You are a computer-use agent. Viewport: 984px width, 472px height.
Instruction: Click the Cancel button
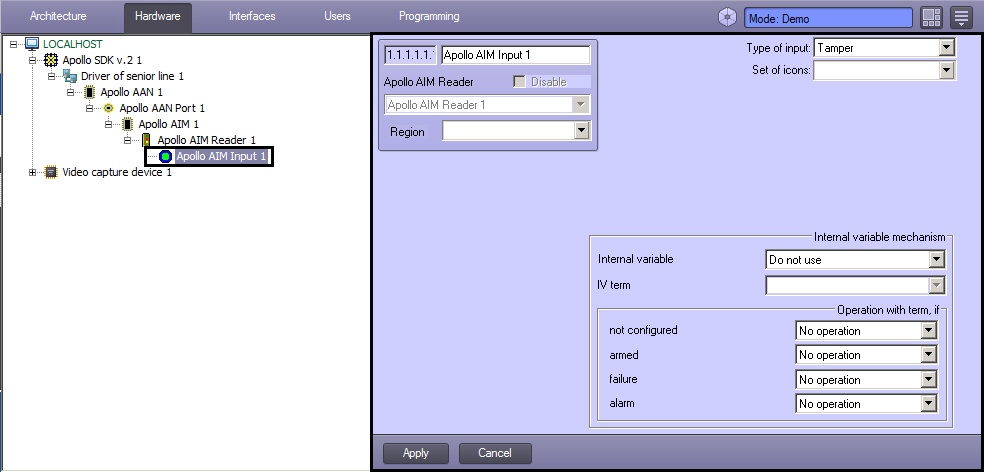point(495,453)
